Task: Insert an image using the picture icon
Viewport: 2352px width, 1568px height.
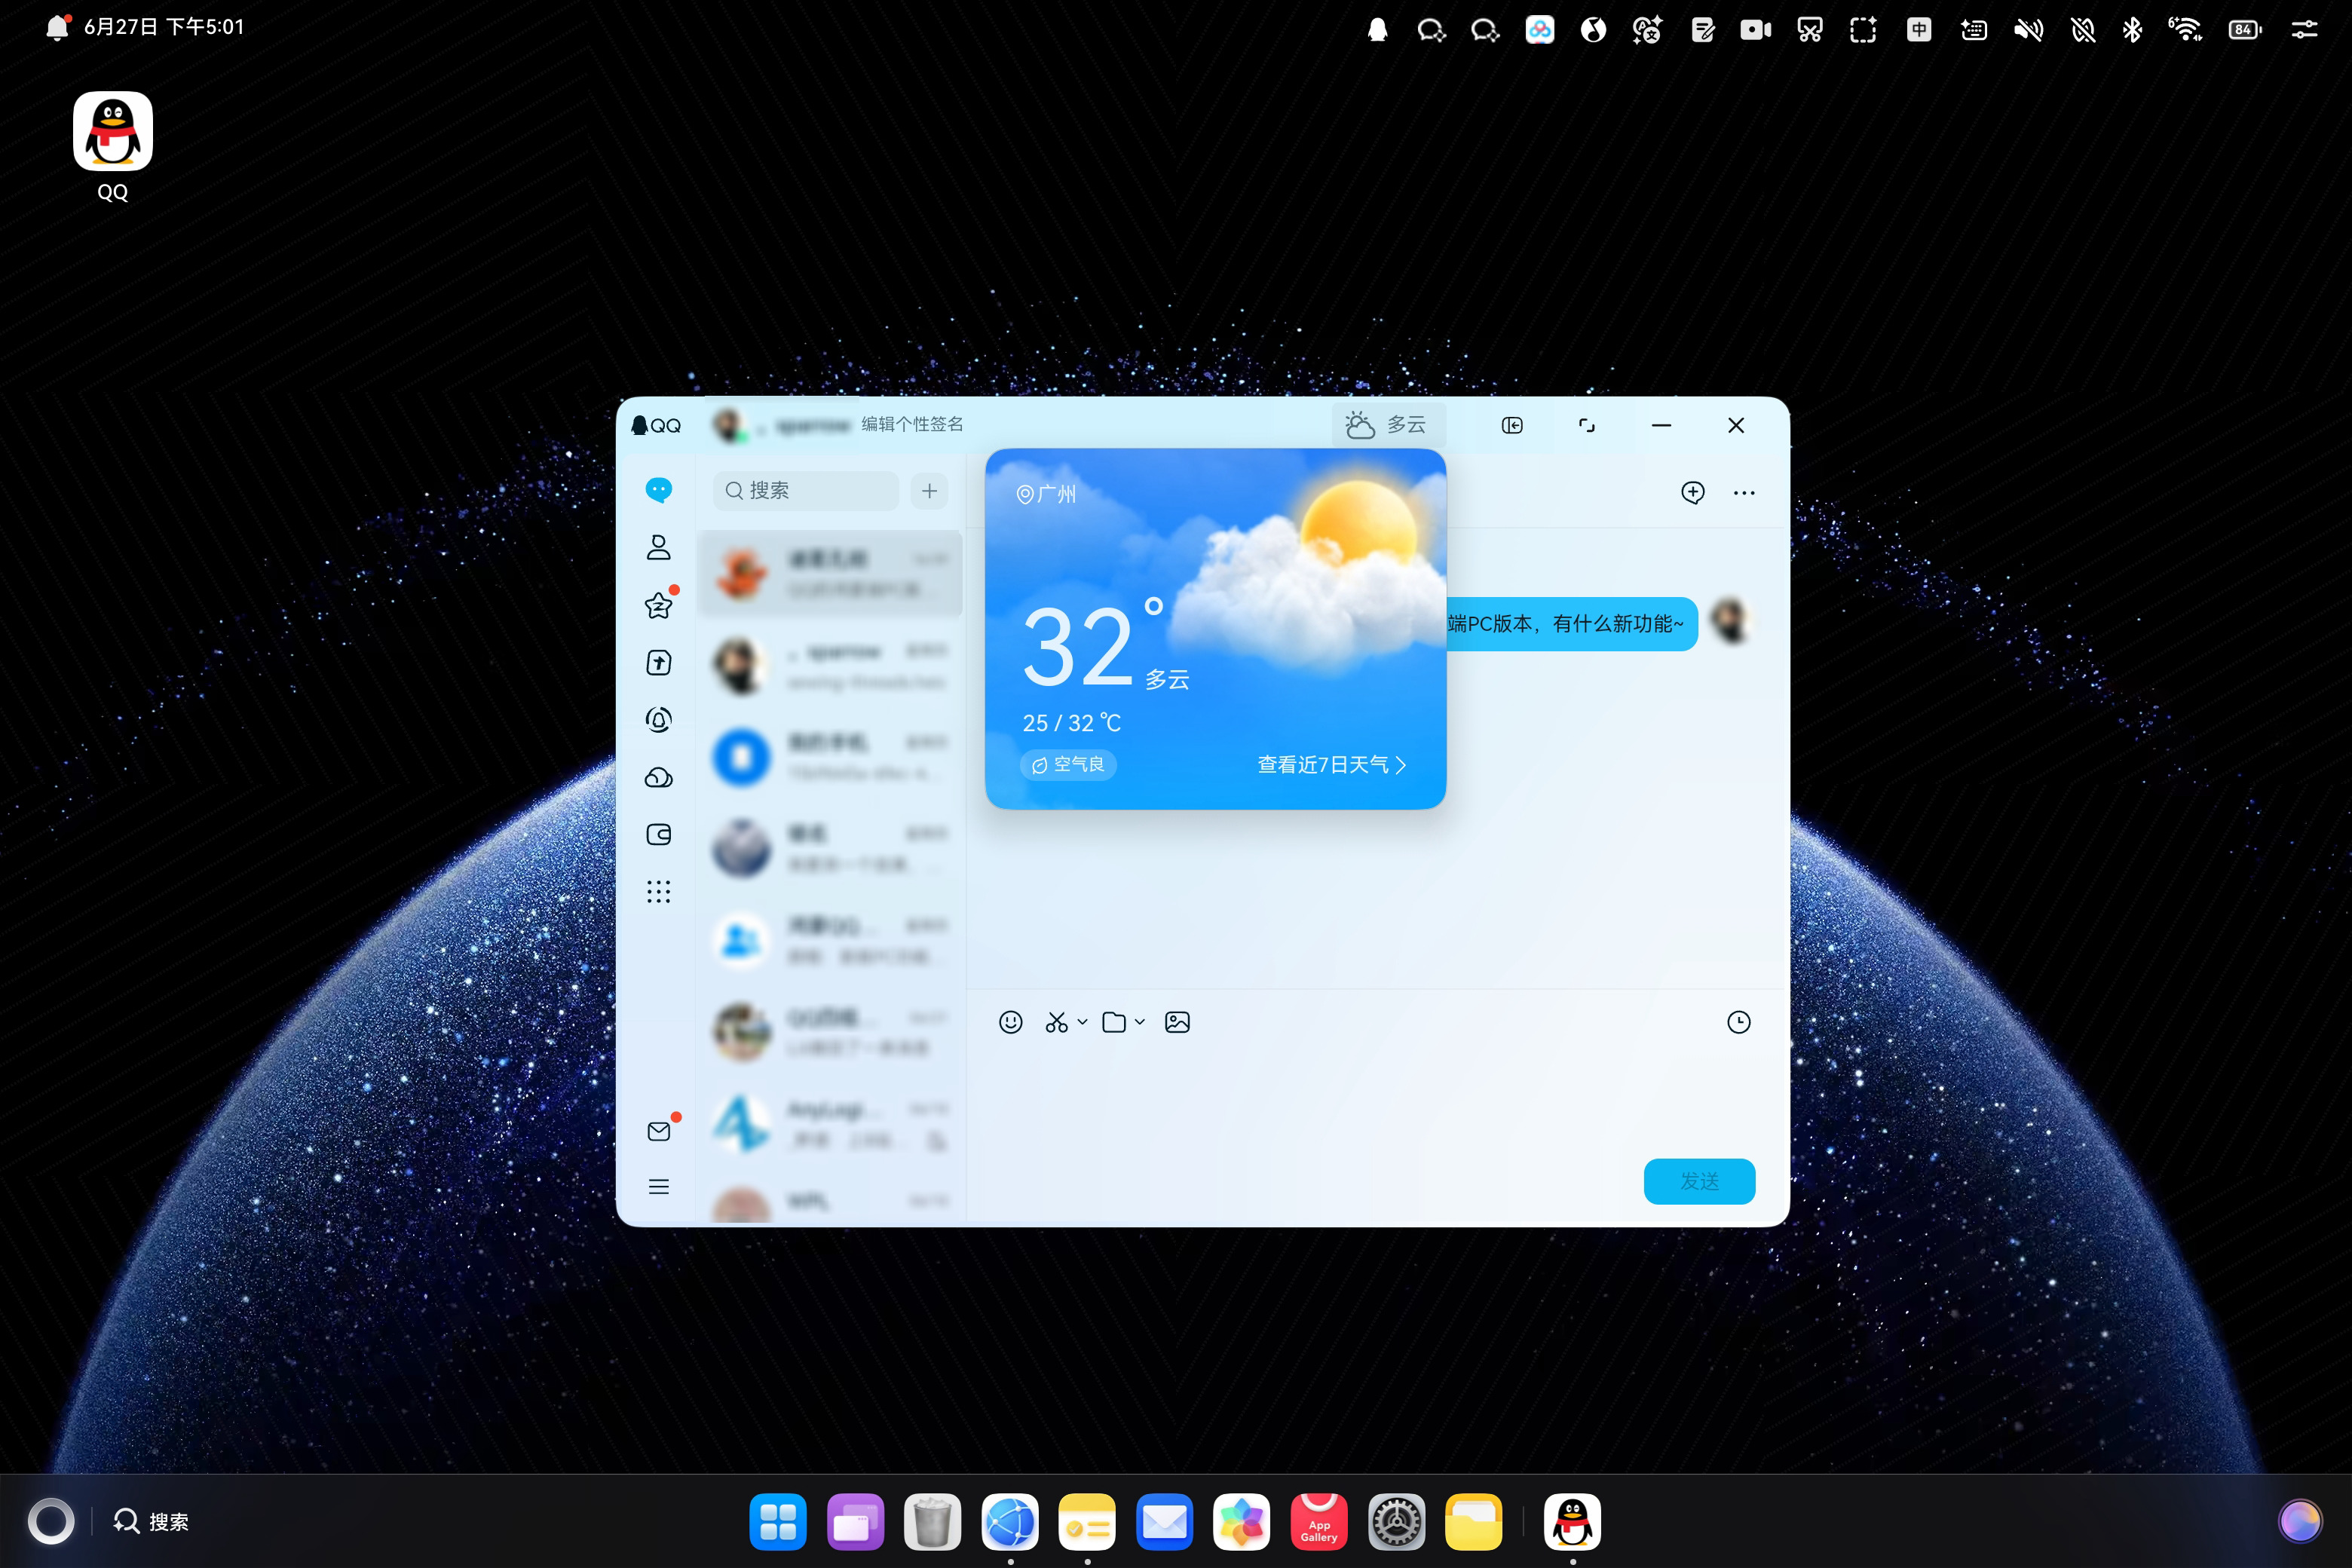Action: click(1177, 1022)
